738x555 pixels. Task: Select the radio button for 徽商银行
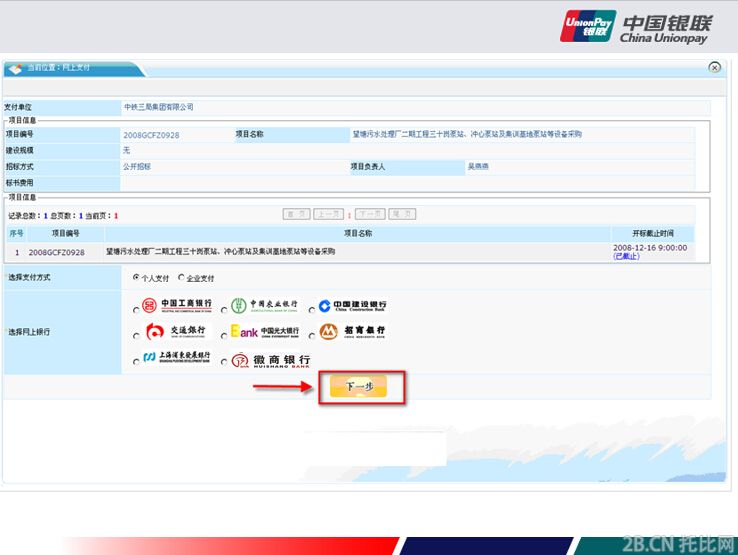tap(224, 363)
